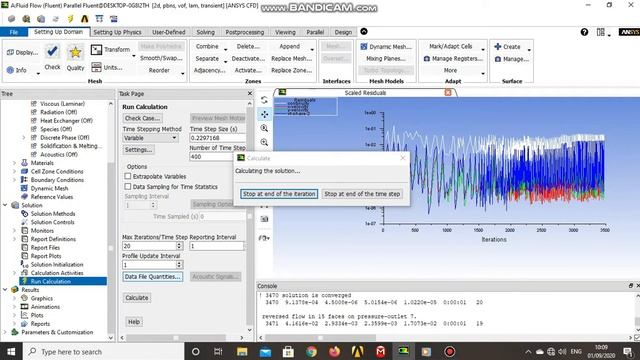
Task: Click the Windows Start button
Action: coord(11,351)
